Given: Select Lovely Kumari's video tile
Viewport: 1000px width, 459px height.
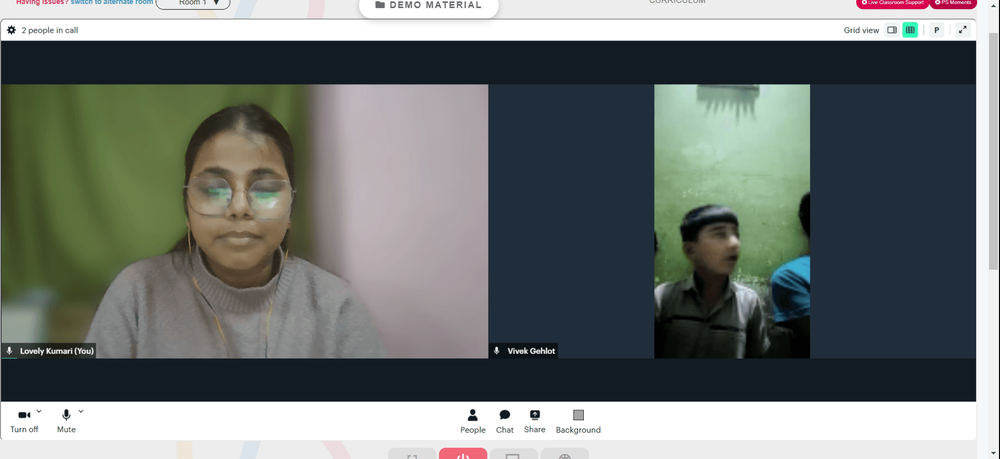Looking at the screenshot, I should tap(244, 221).
